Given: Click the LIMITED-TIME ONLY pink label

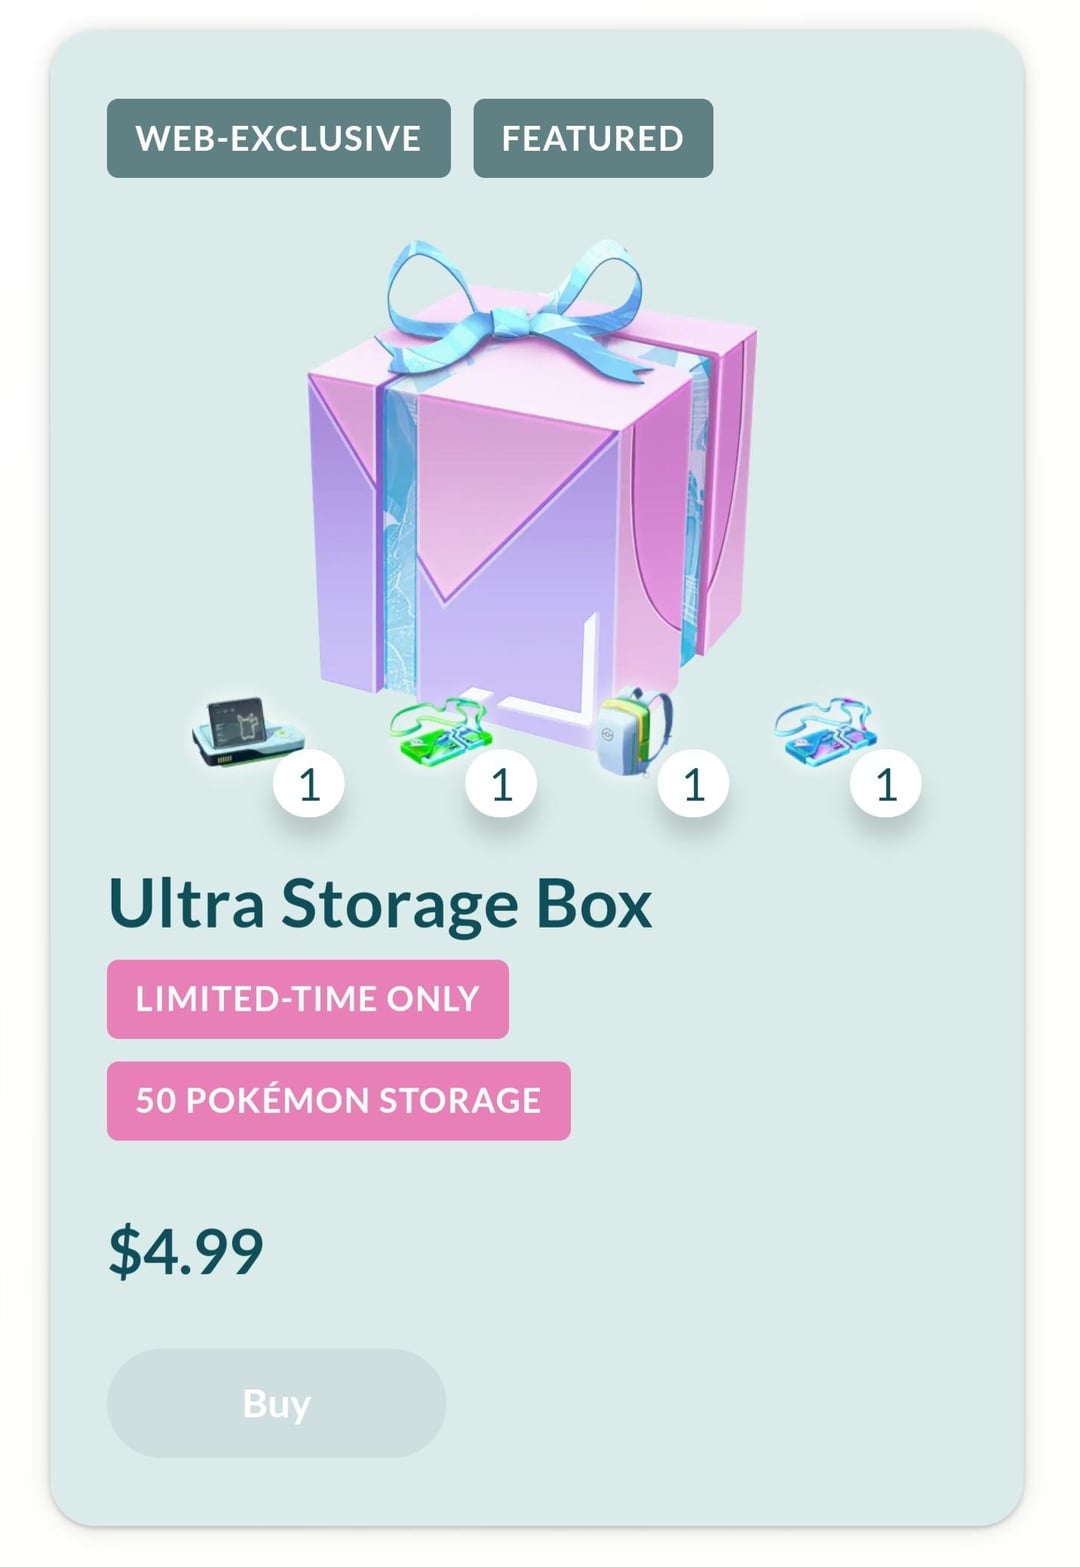Looking at the screenshot, I should [308, 999].
